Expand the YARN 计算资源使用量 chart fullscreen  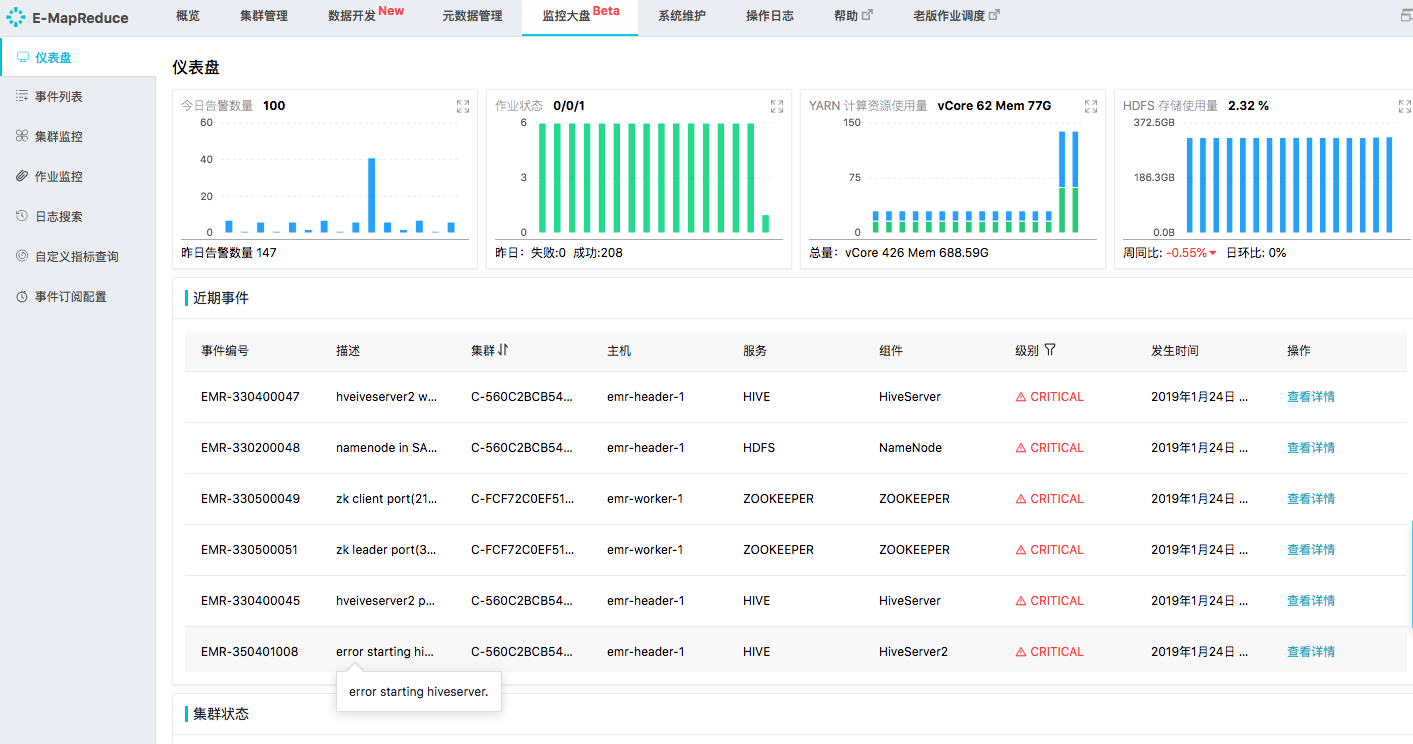point(1091,106)
